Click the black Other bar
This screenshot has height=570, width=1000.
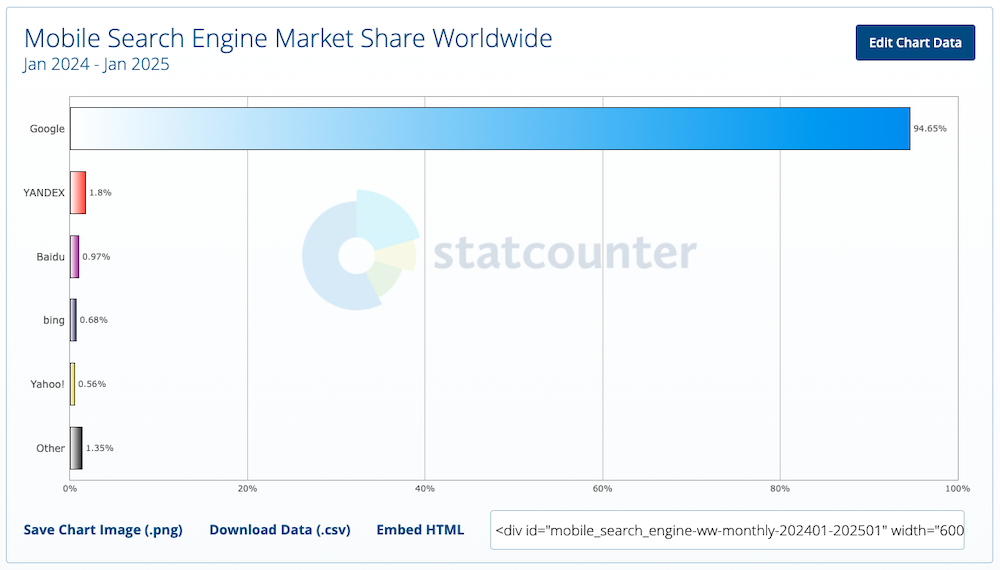click(76, 448)
